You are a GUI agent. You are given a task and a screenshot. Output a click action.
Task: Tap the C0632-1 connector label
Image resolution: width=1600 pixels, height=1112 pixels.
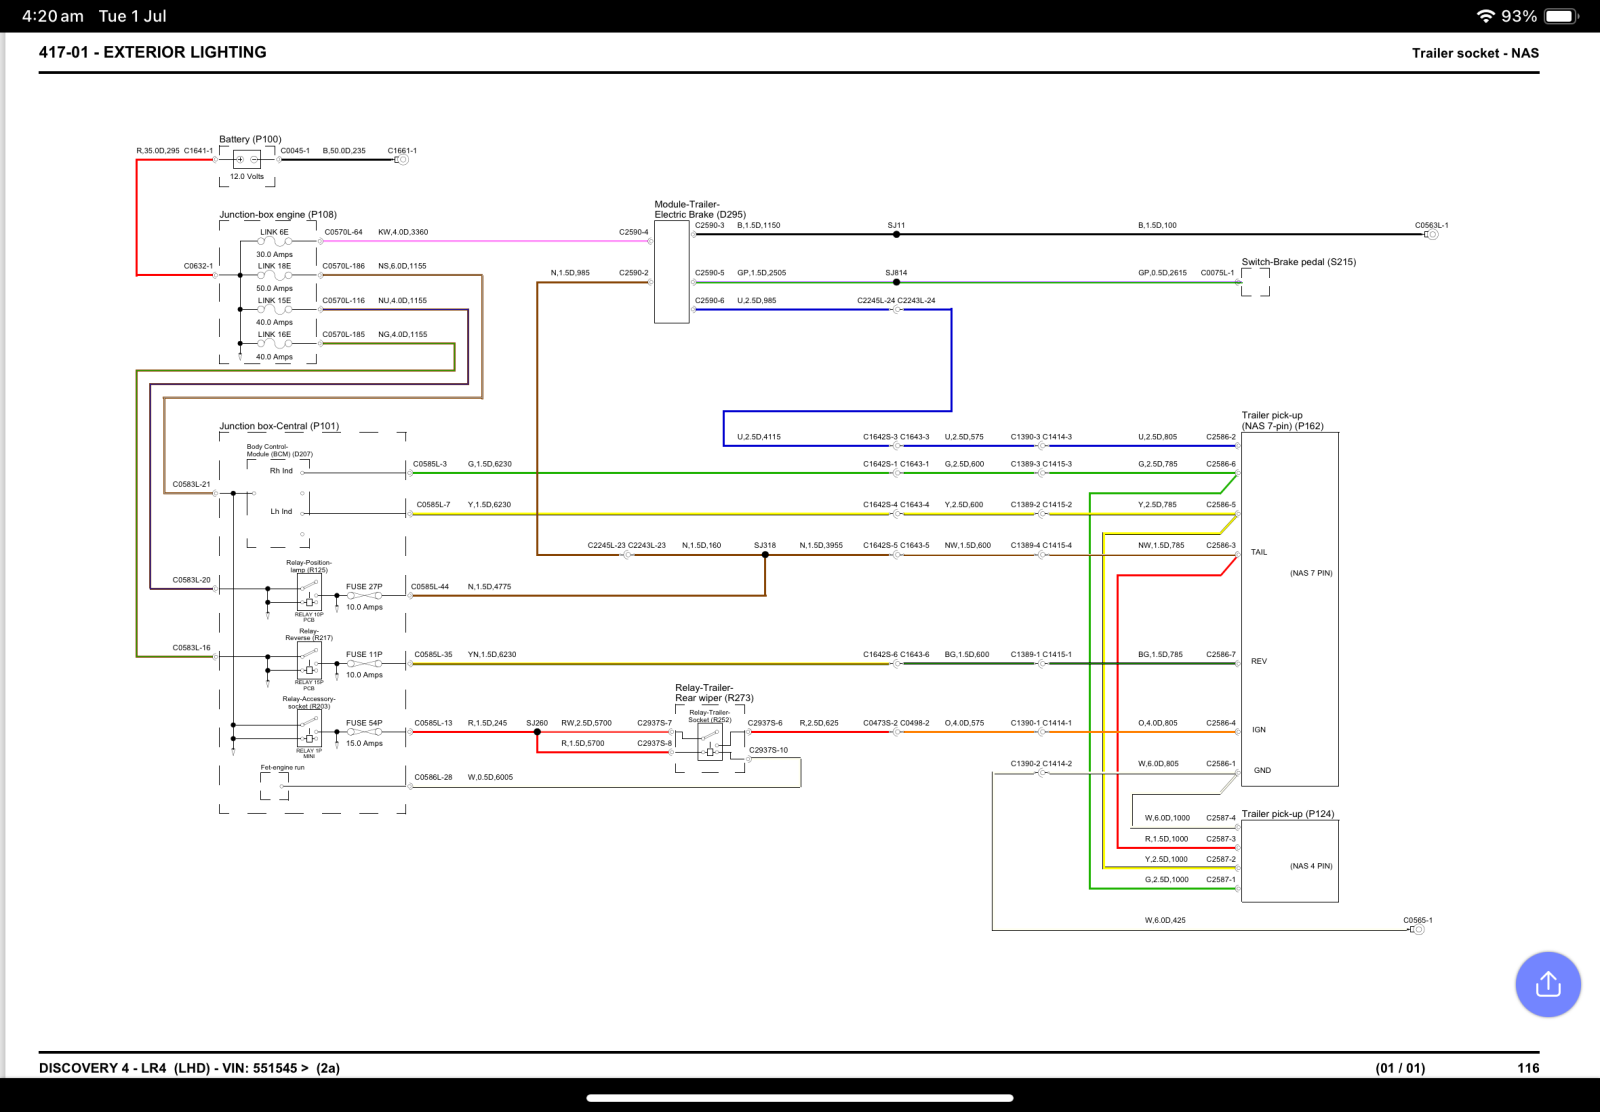tap(198, 266)
